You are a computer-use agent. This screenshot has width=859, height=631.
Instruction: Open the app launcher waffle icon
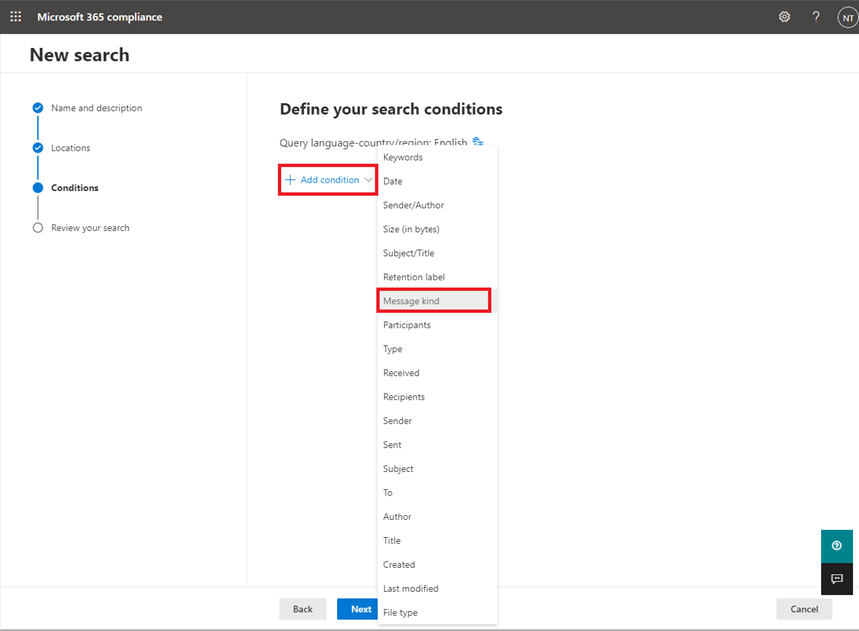[x=16, y=16]
